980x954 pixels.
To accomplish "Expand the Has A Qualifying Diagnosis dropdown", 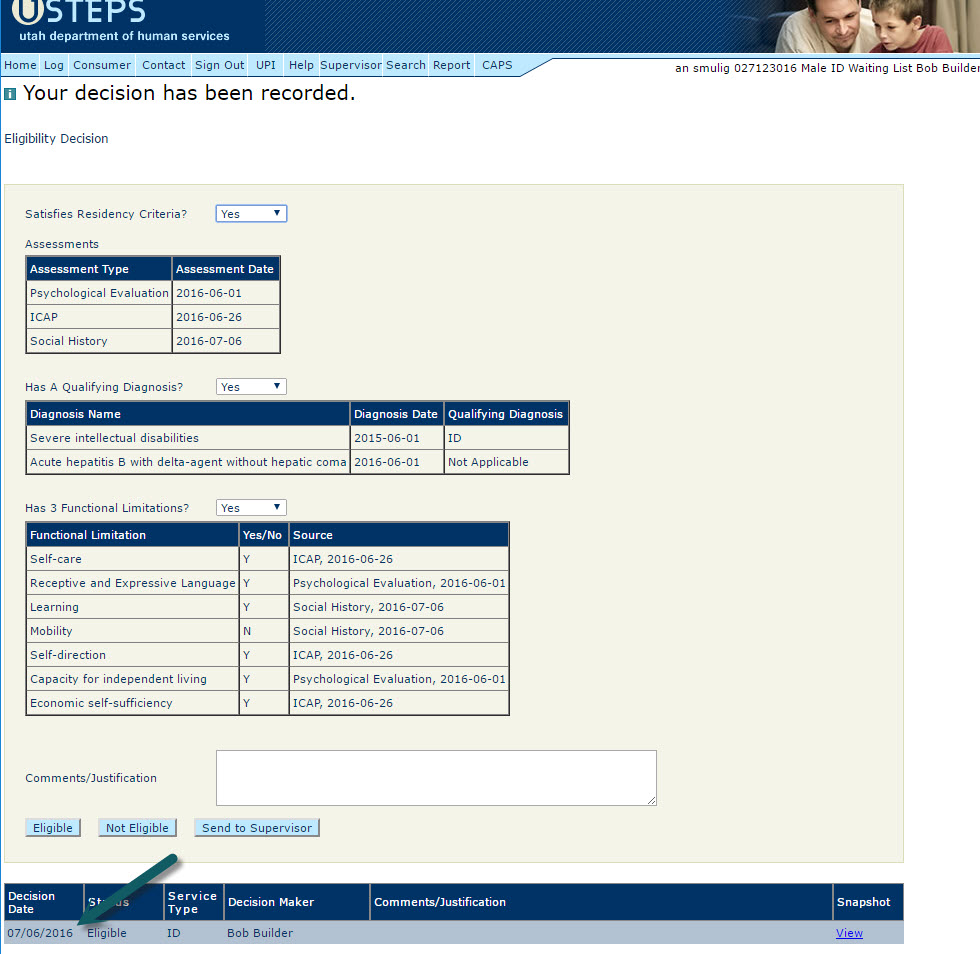I will (251, 387).
